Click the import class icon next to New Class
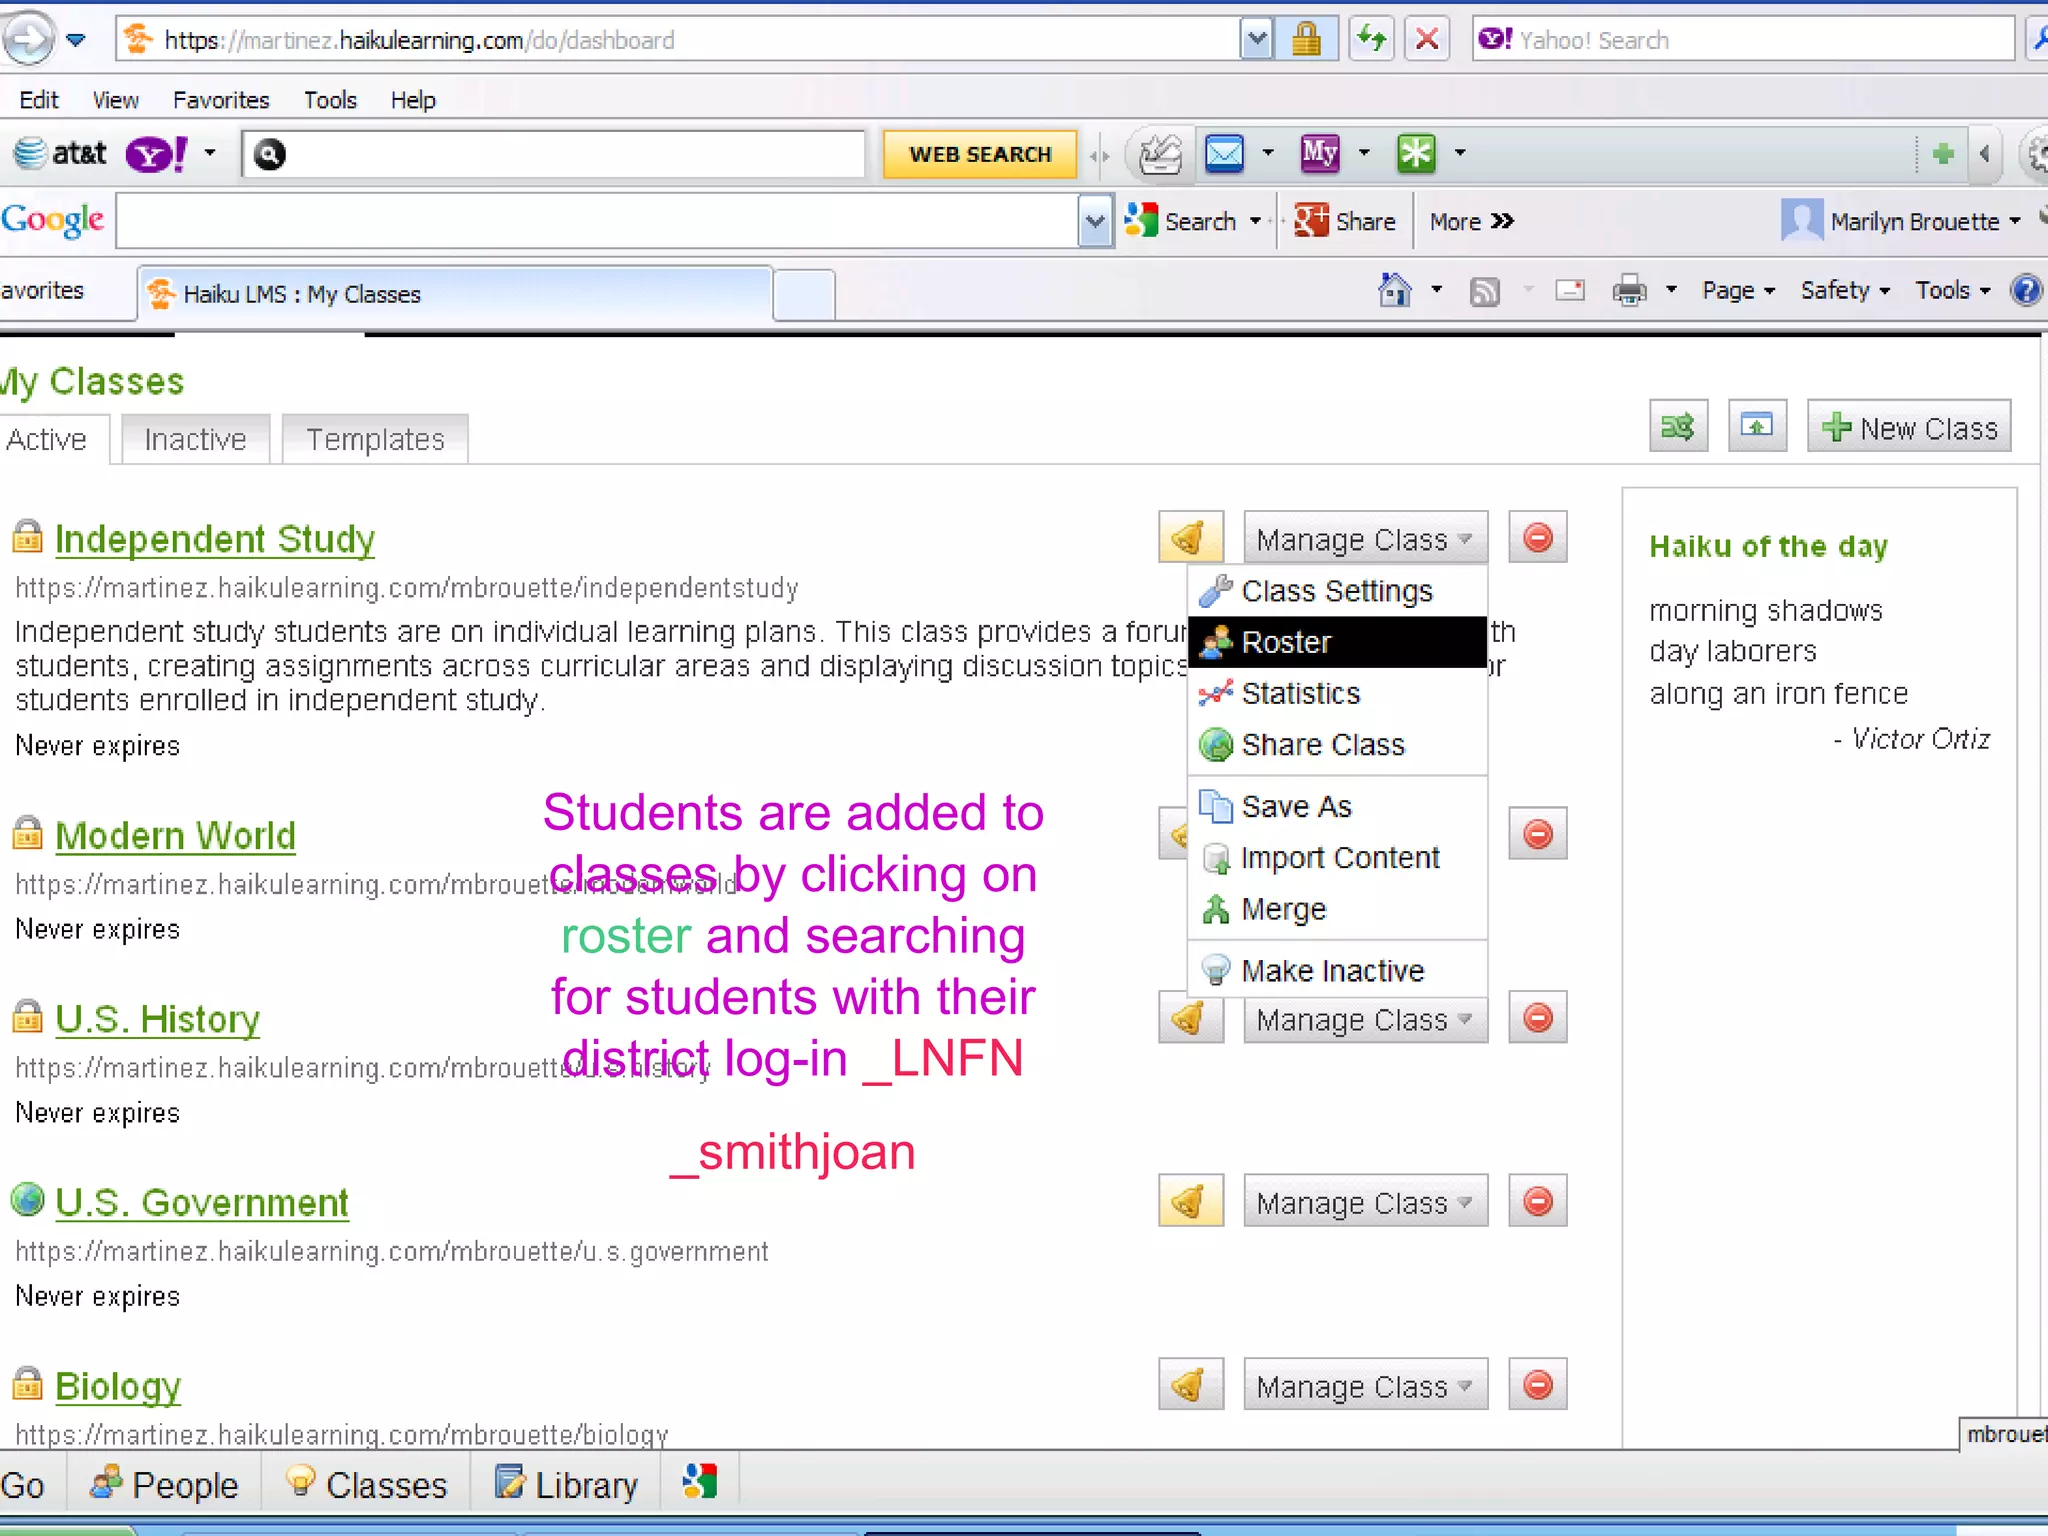Image resolution: width=2048 pixels, height=1536 pixels. tap(1757, 427)
